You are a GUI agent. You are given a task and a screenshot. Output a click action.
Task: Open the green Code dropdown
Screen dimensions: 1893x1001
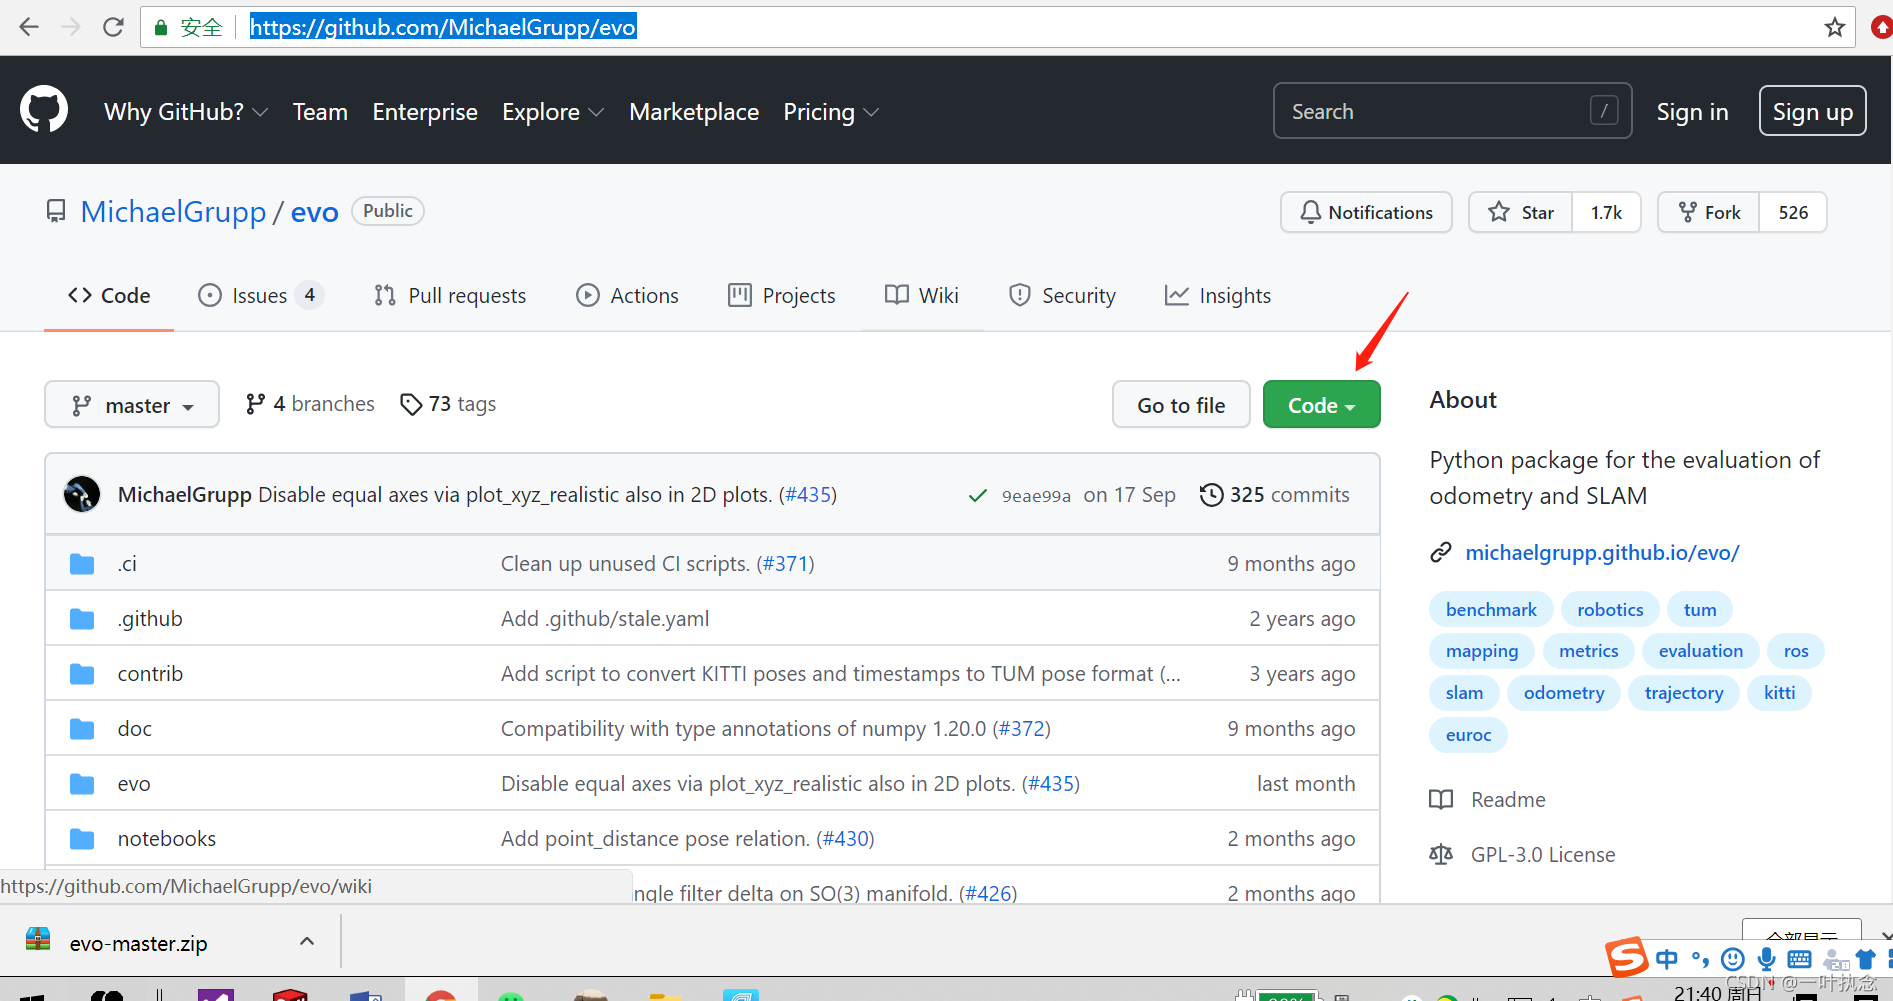(x=1321, y=405)
